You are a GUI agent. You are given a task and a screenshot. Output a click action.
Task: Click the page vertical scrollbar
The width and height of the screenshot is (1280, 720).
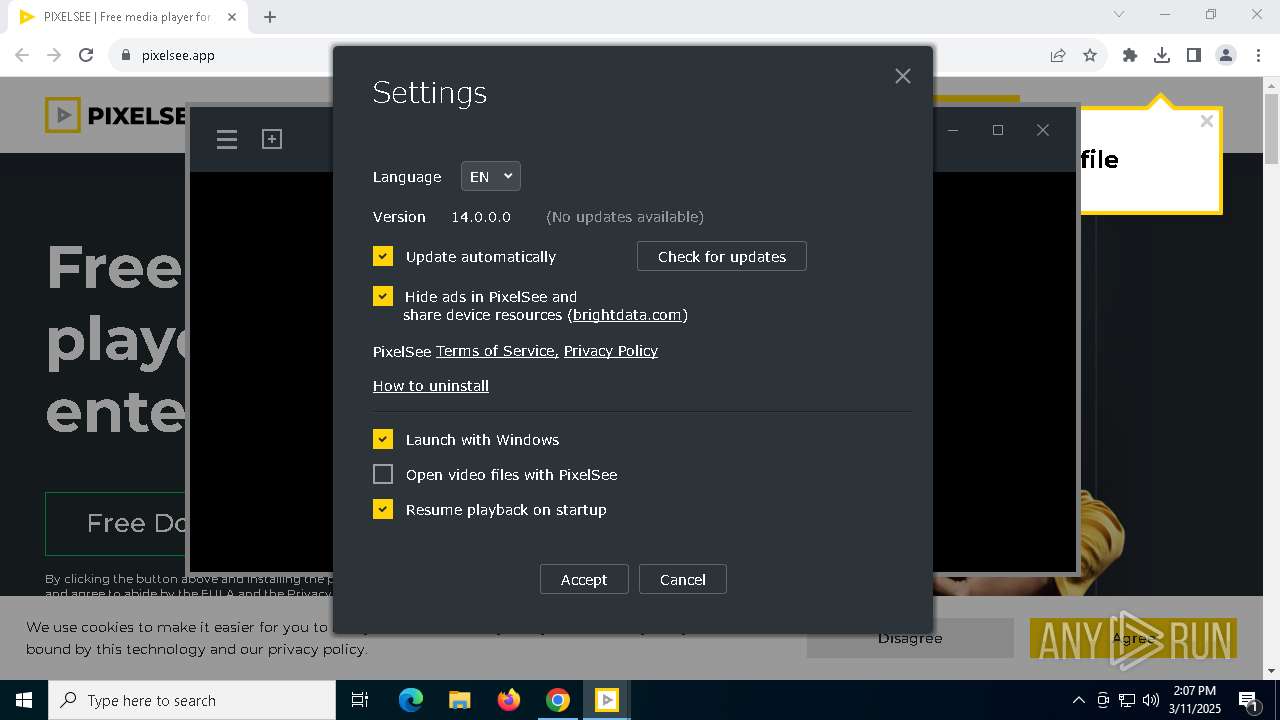(x=1272, y=130)
